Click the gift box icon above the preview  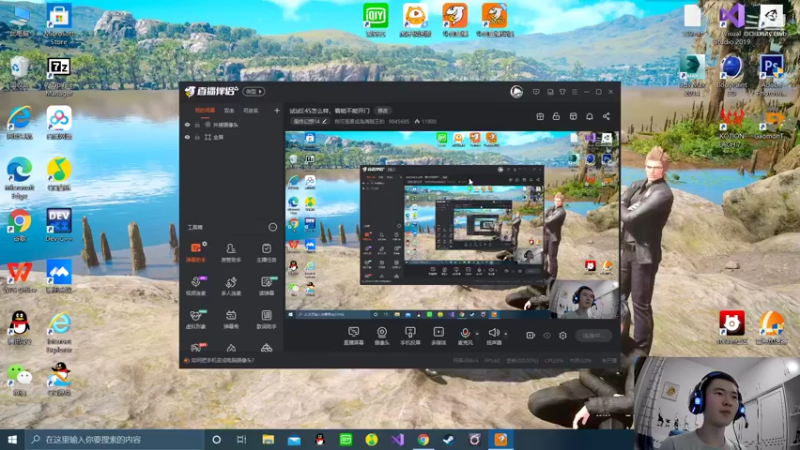click(540, 116)
